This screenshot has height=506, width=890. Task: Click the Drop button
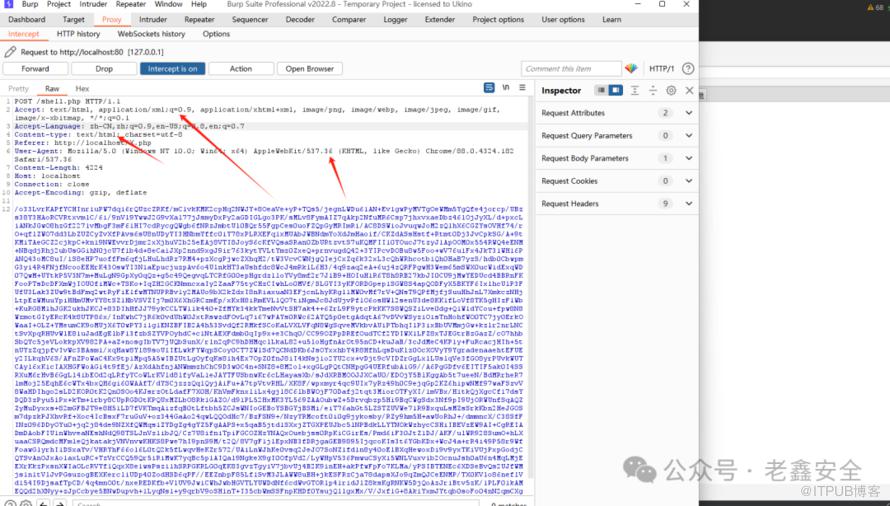(104, 69)
